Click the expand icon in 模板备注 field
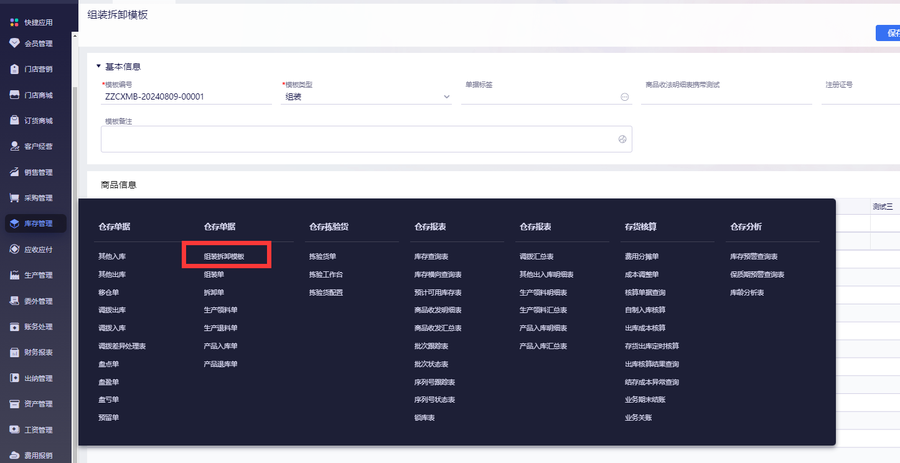Viewport: 900px width, 463px height. pyautogui.click(x=622, y=139)
